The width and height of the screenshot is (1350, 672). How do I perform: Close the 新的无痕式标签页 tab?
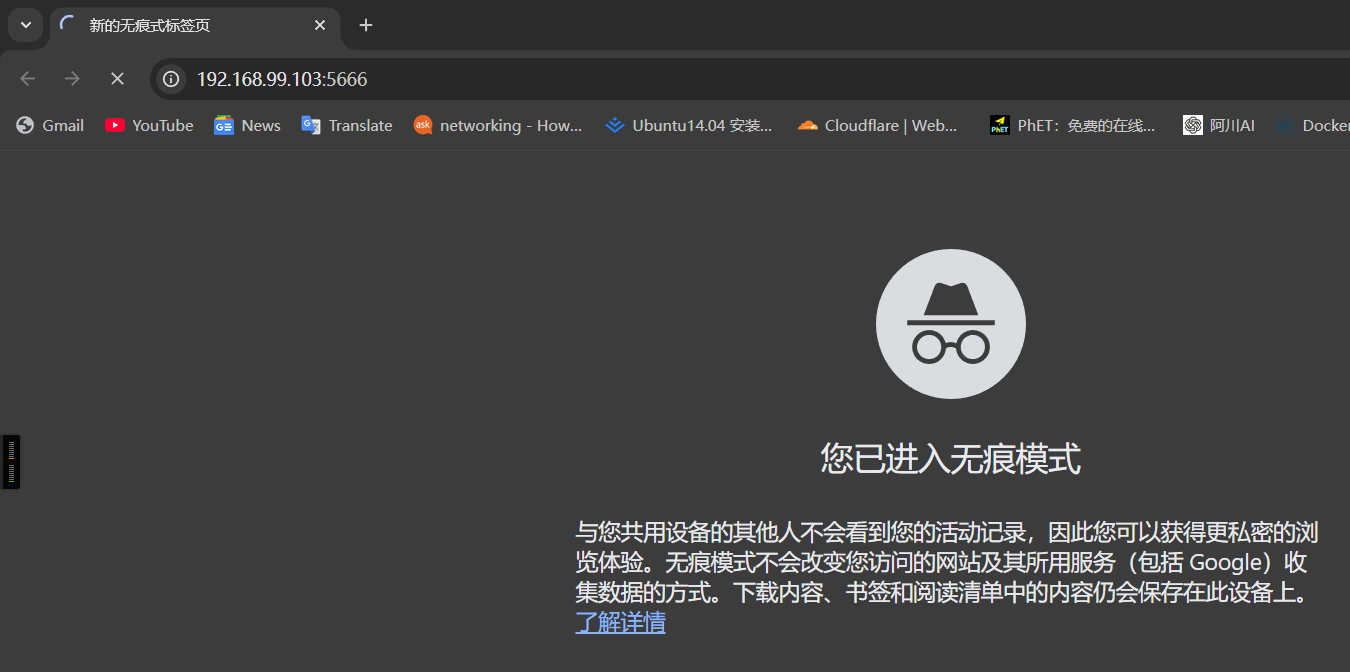tap(320, 25)
